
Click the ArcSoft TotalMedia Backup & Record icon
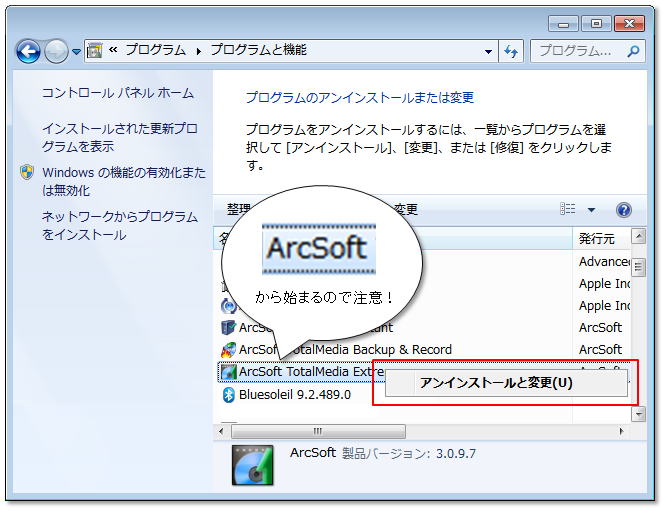(x=229, y=350)
